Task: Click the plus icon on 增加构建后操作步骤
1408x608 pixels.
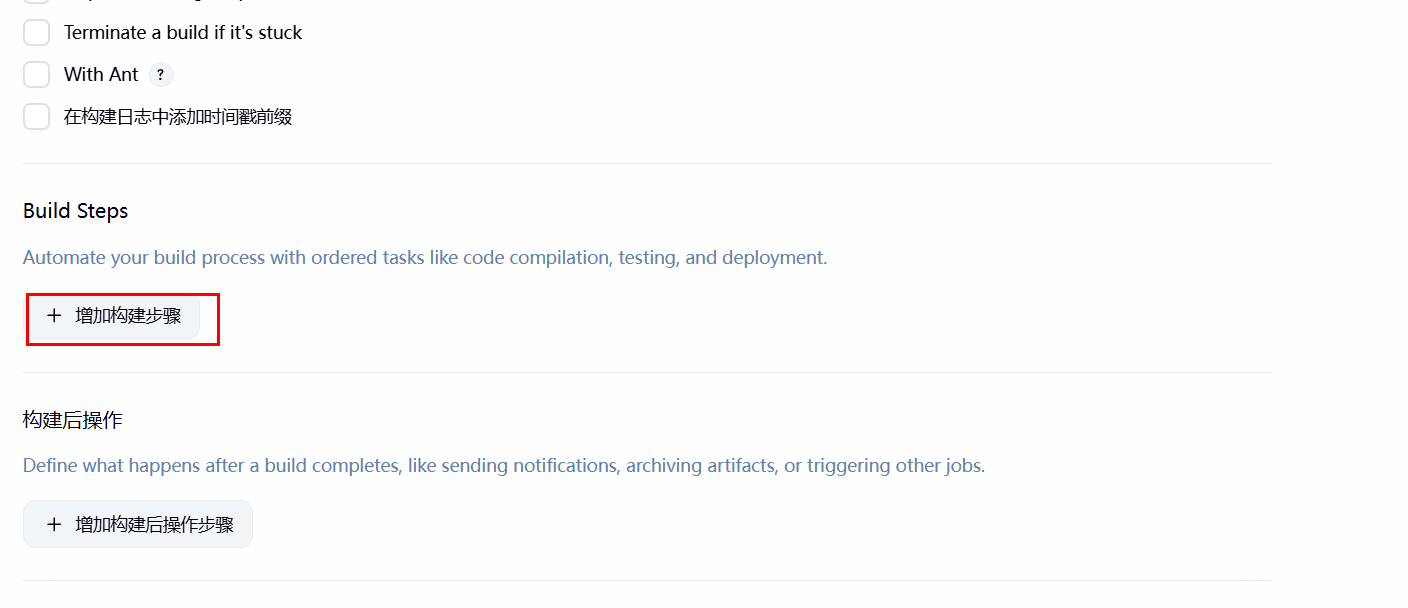Action: [x=54, y=524]
